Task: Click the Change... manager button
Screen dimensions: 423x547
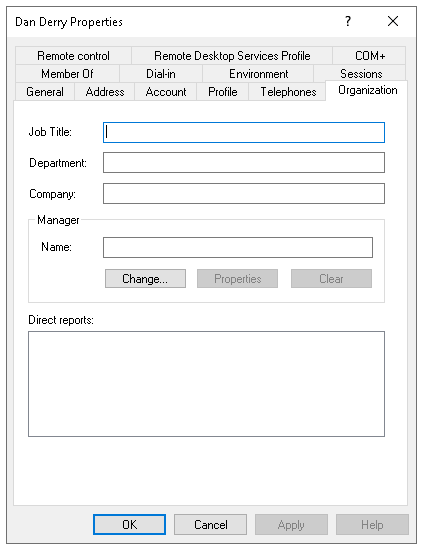Action: coord(145,278)
